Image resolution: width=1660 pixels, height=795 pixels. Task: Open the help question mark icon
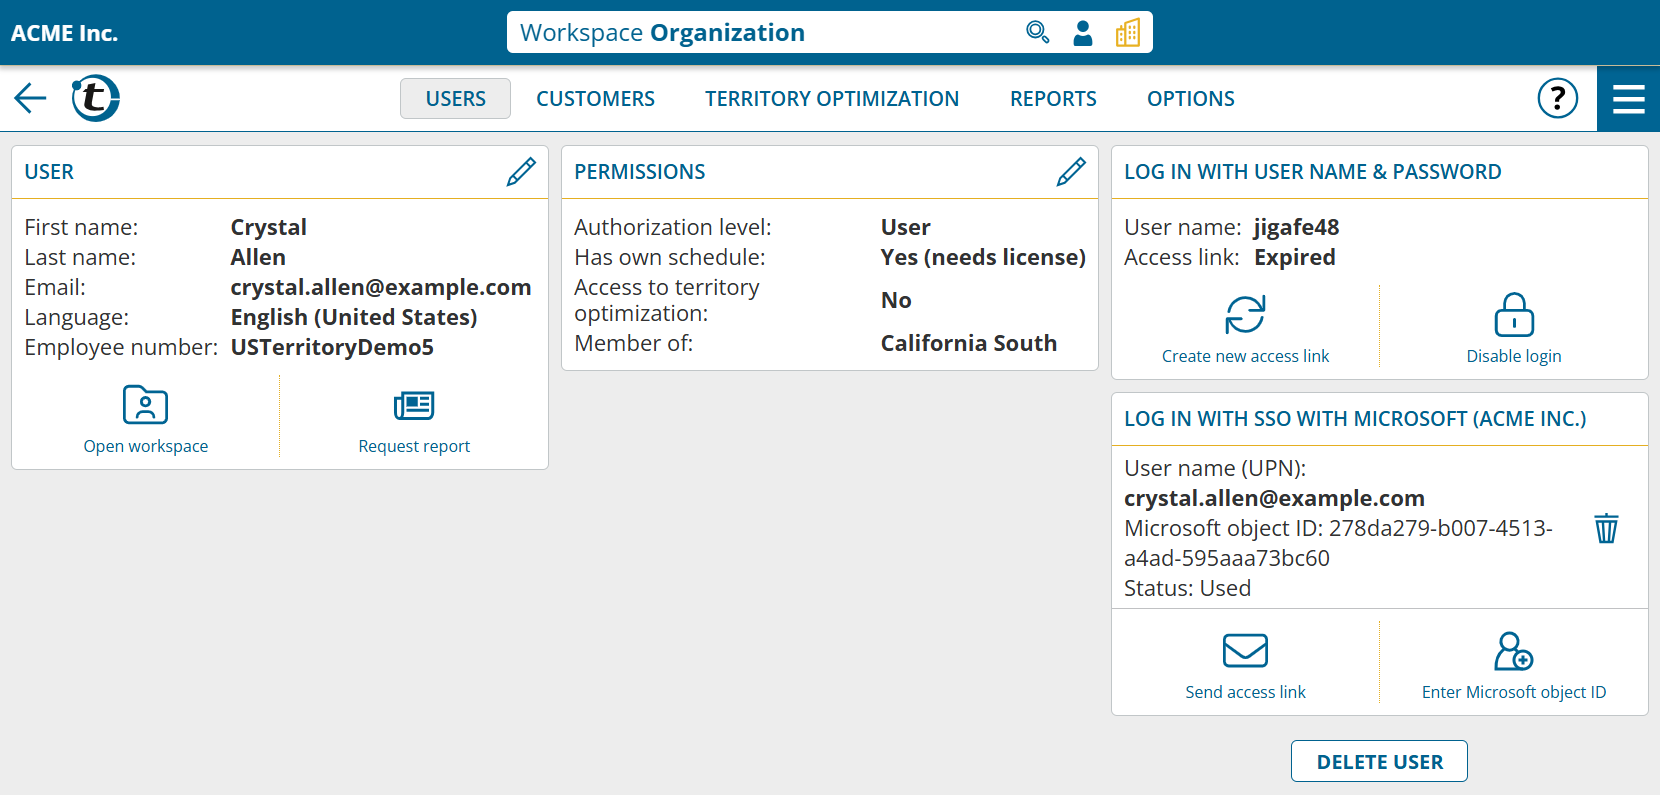(1557, 98)
